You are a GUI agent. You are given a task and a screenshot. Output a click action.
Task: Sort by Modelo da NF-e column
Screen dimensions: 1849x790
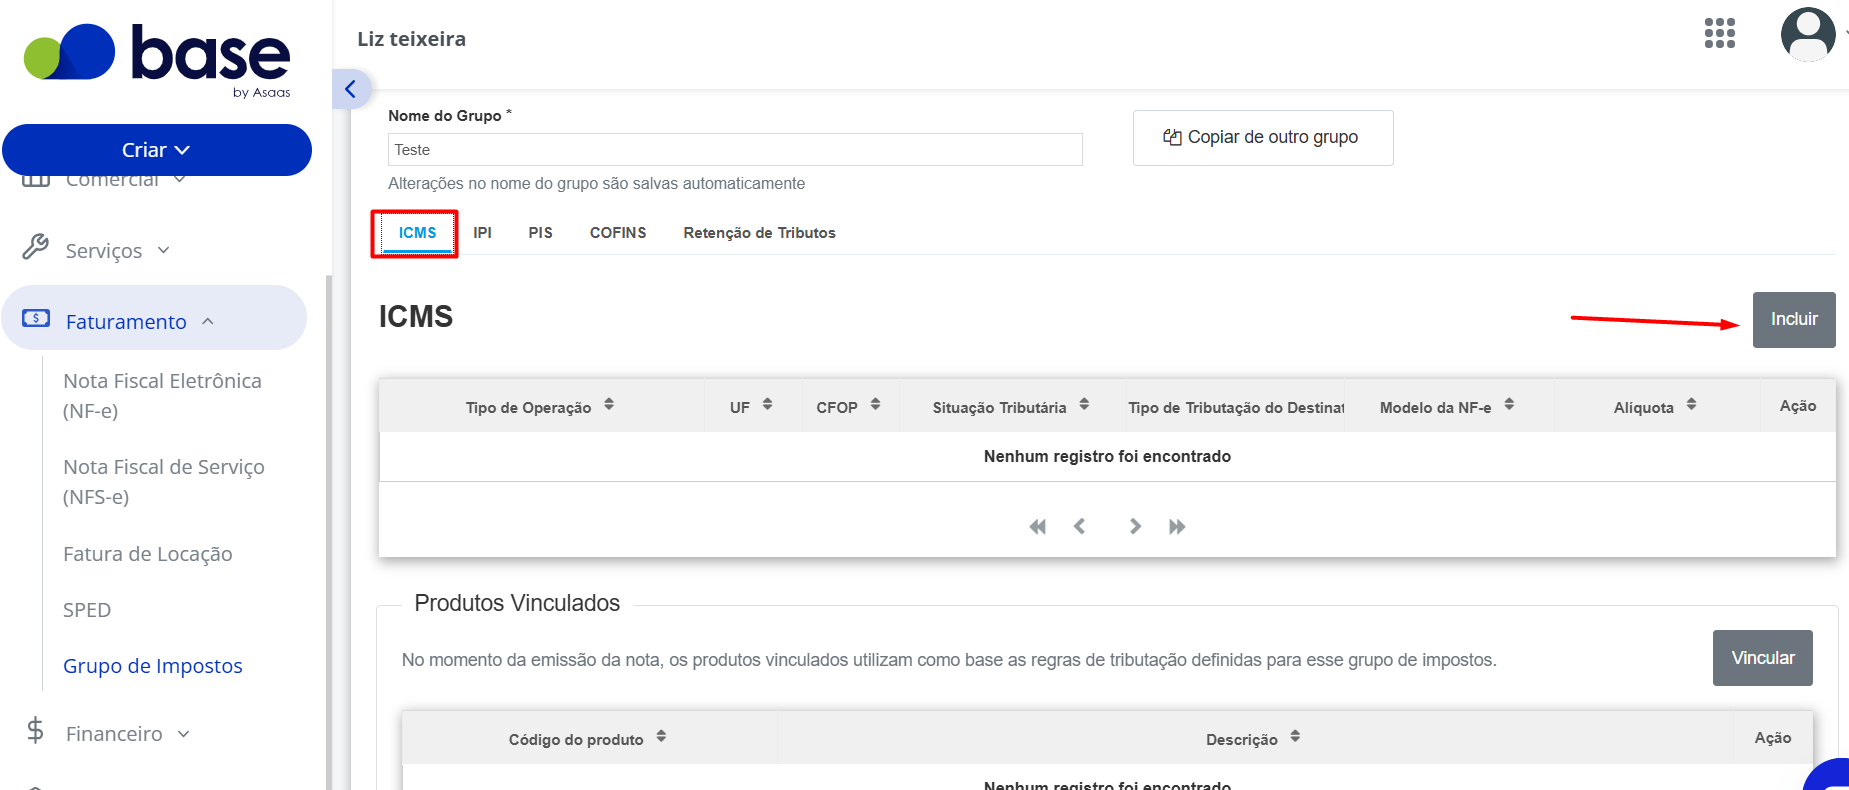pos(1509,405)
